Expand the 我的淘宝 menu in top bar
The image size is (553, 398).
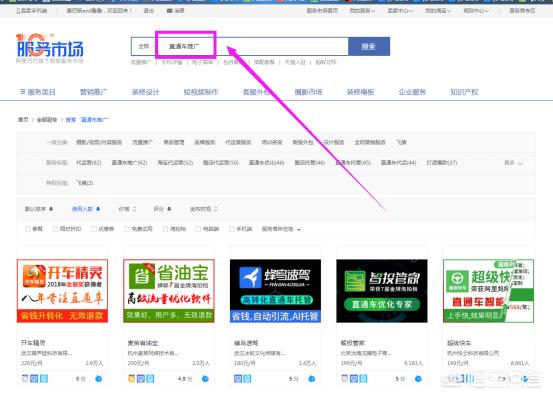(x=438, y=11)
